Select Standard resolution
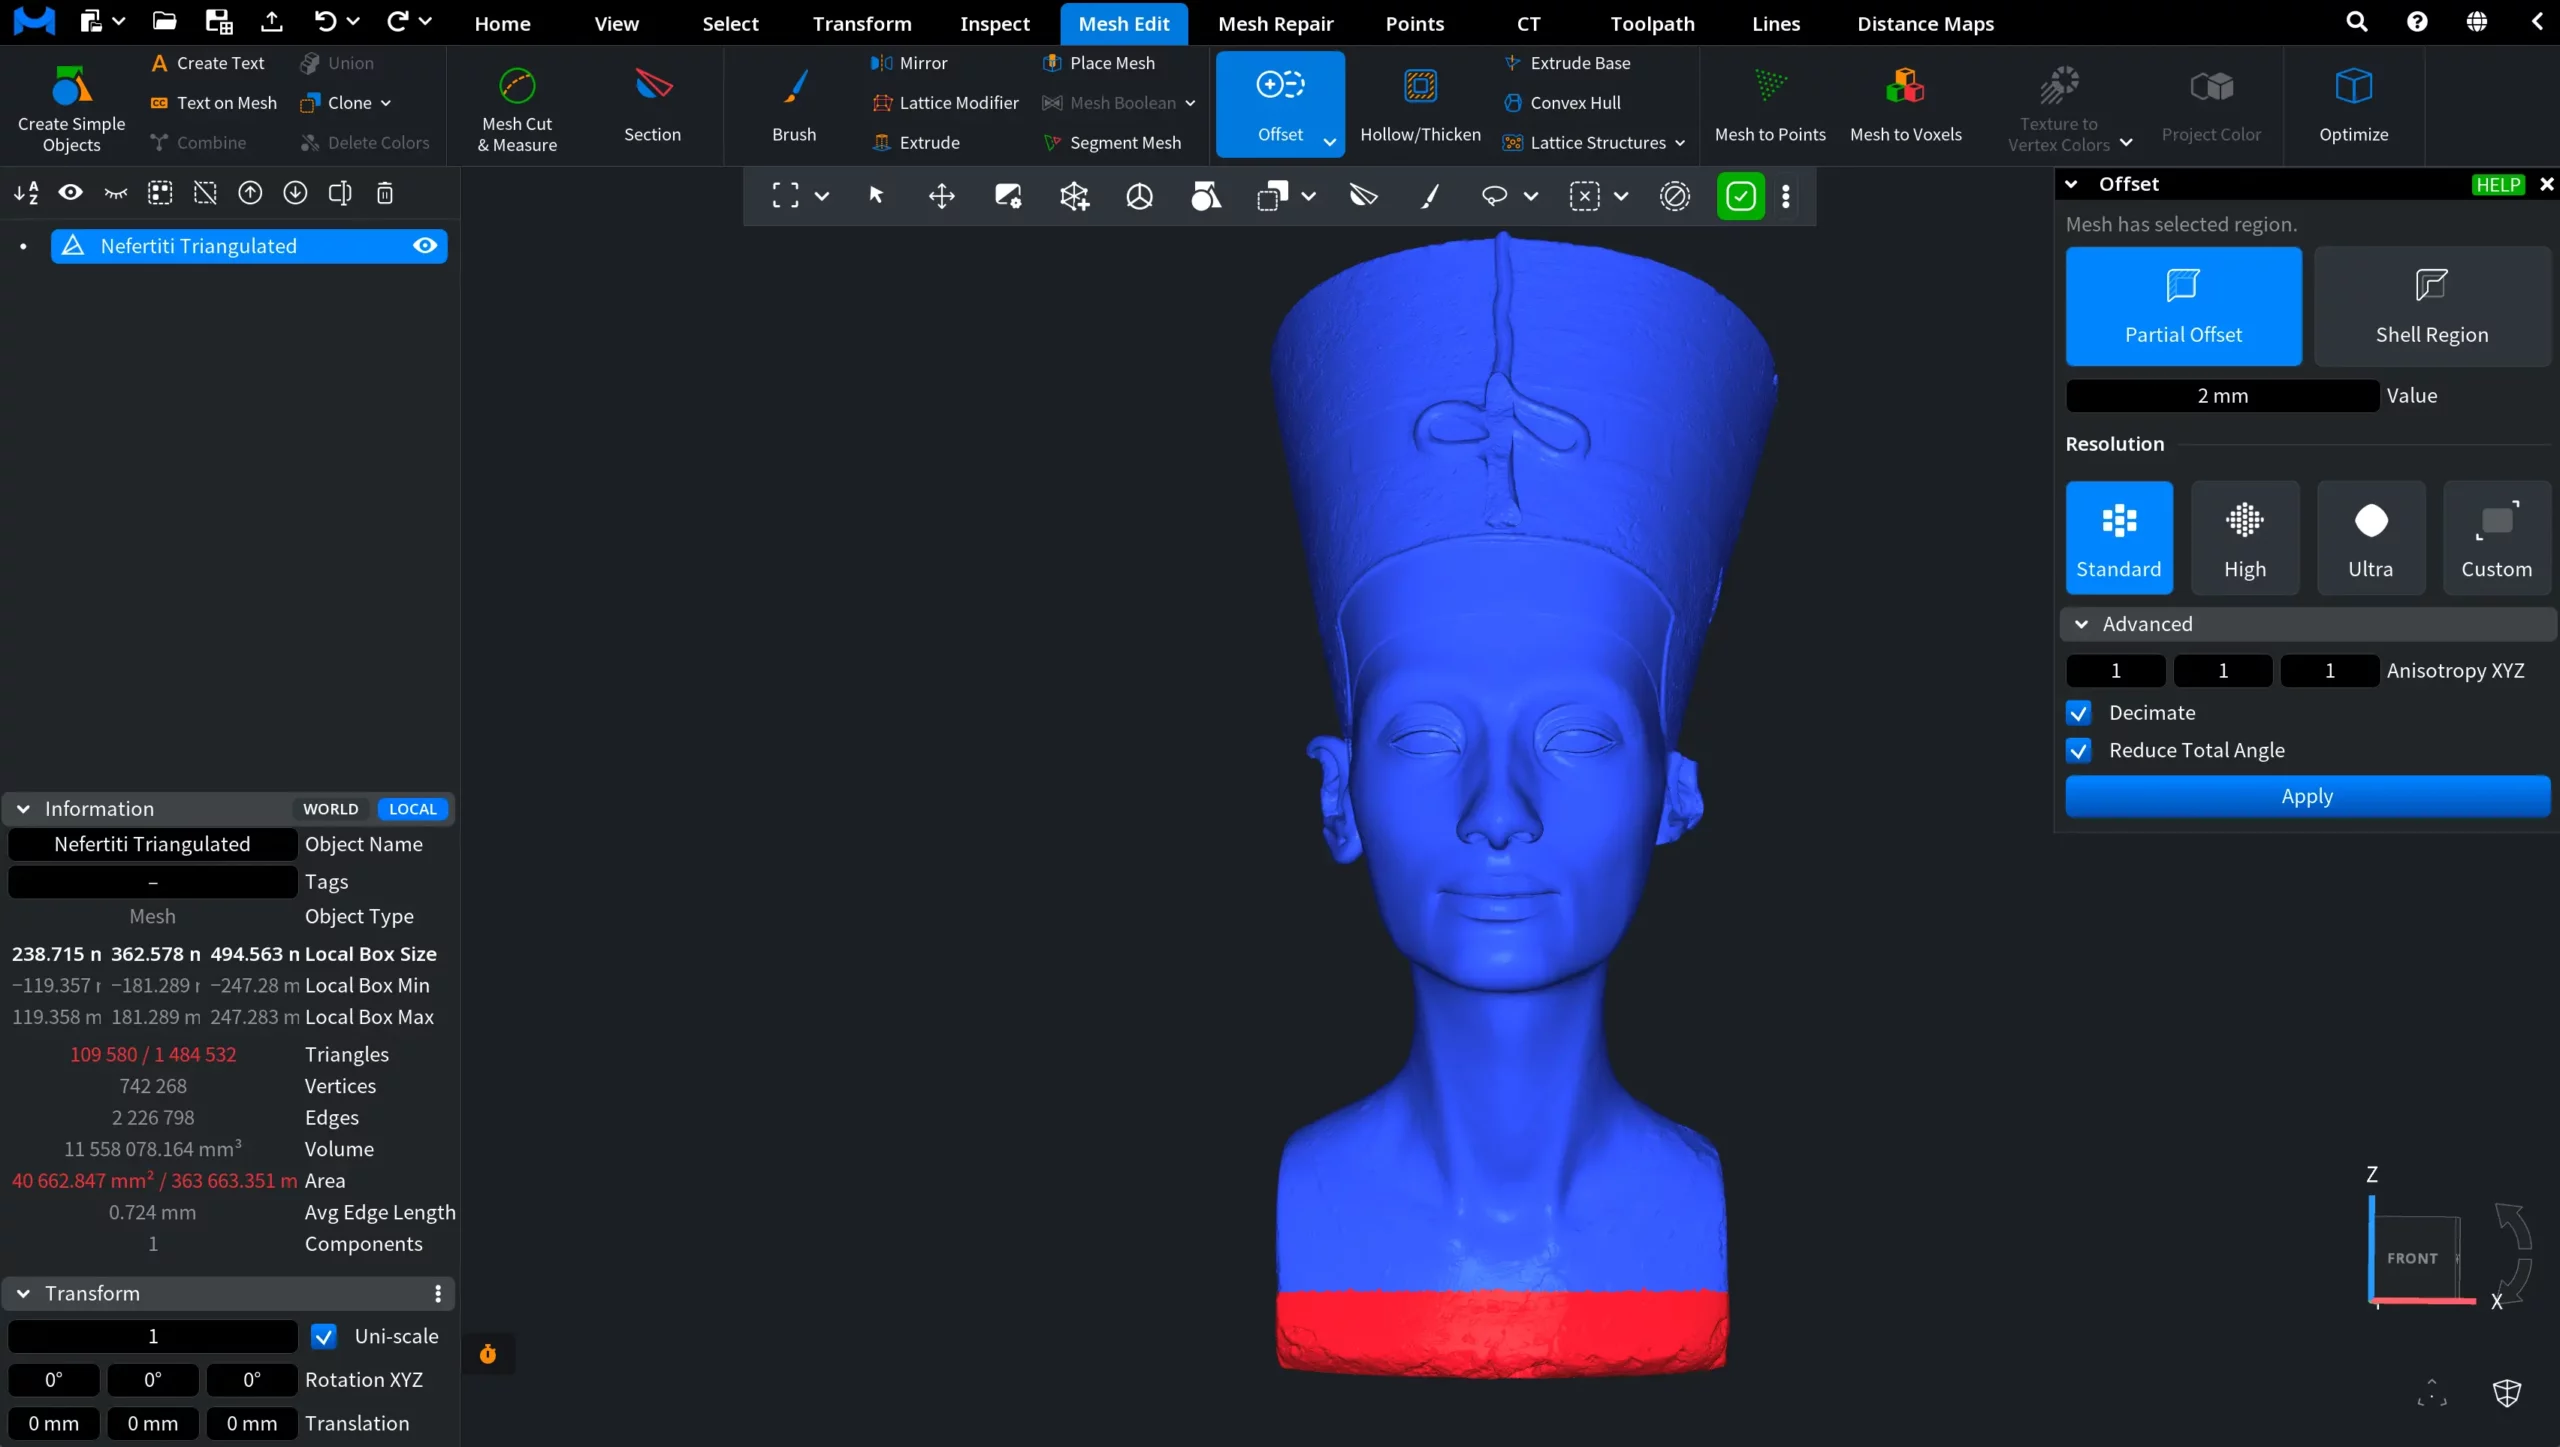This screenshot has width=2560, height=1447. click(2119, 538)
